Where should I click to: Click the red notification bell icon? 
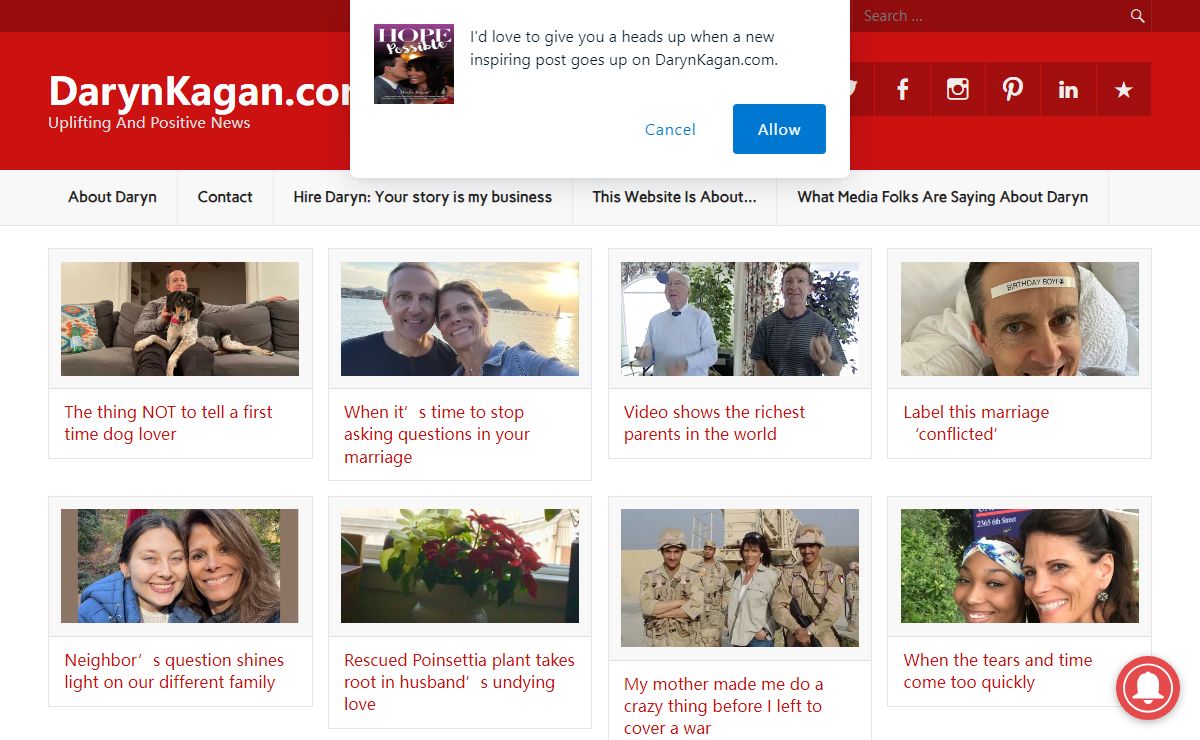click(x=1148, y=688)
